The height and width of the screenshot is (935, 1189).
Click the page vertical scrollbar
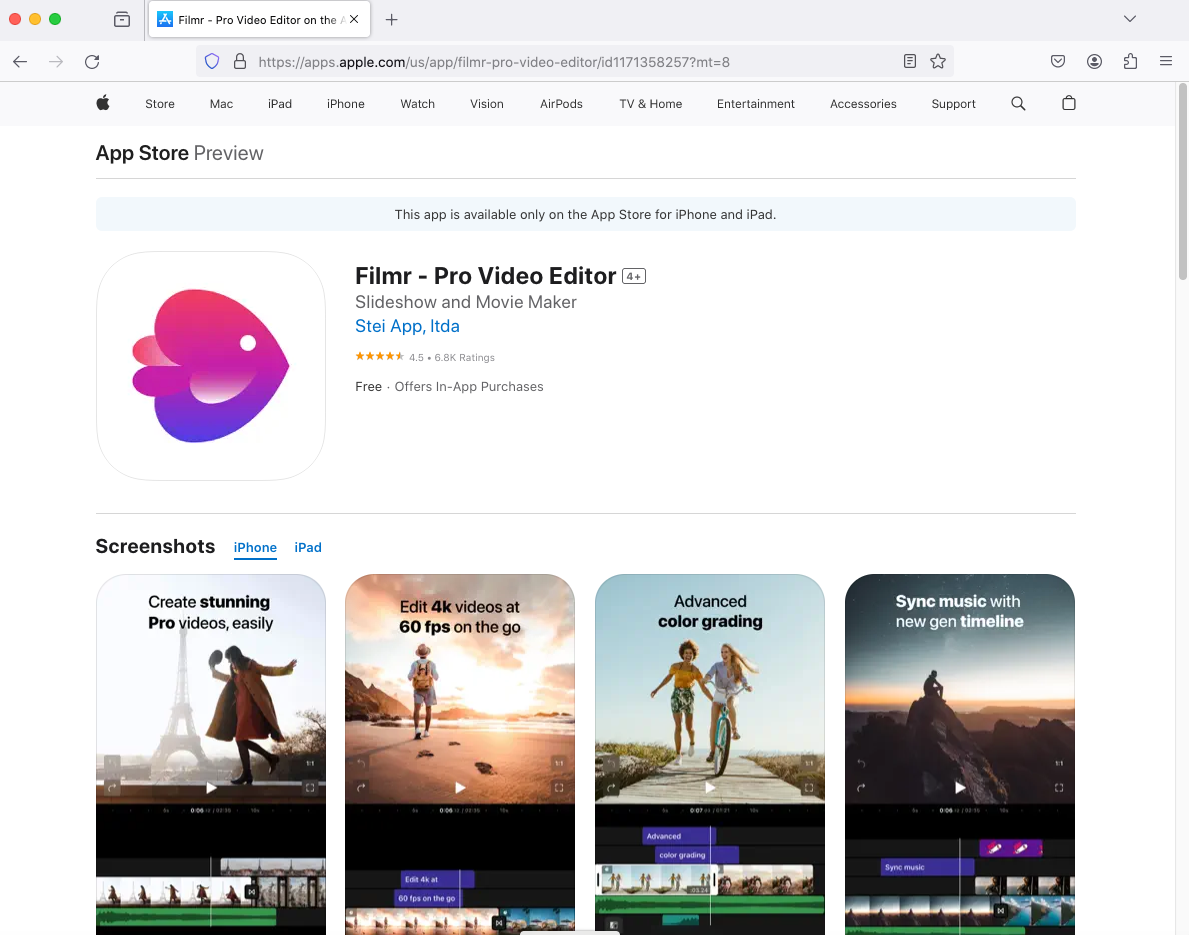(x=1182, y=182)
